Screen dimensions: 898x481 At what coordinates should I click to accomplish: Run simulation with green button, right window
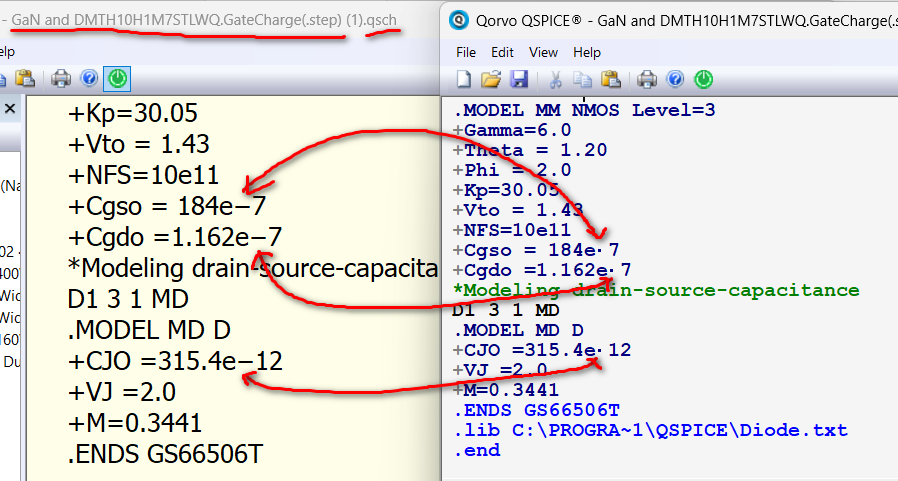pos(703,79)
